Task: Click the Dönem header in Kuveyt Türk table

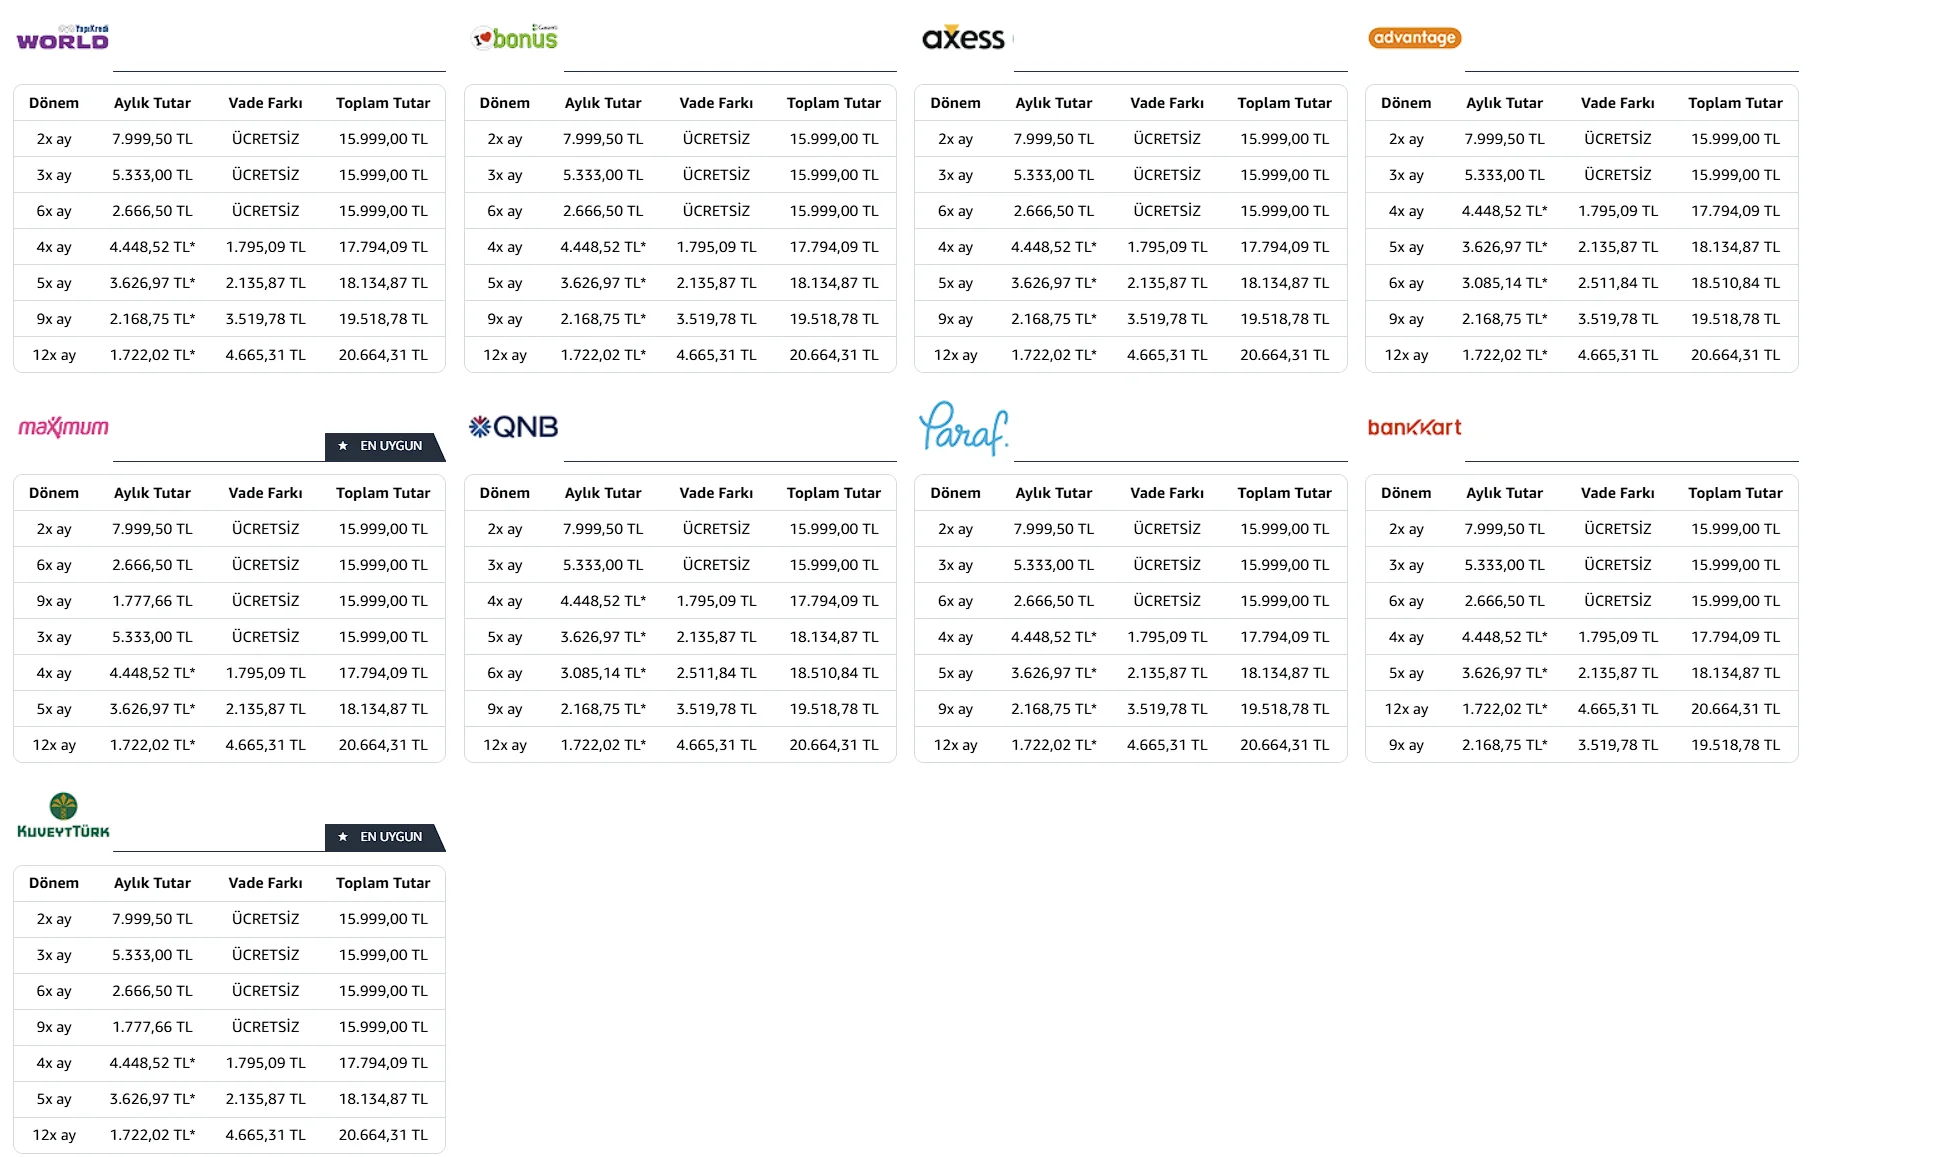Action: tap(54, 883)
